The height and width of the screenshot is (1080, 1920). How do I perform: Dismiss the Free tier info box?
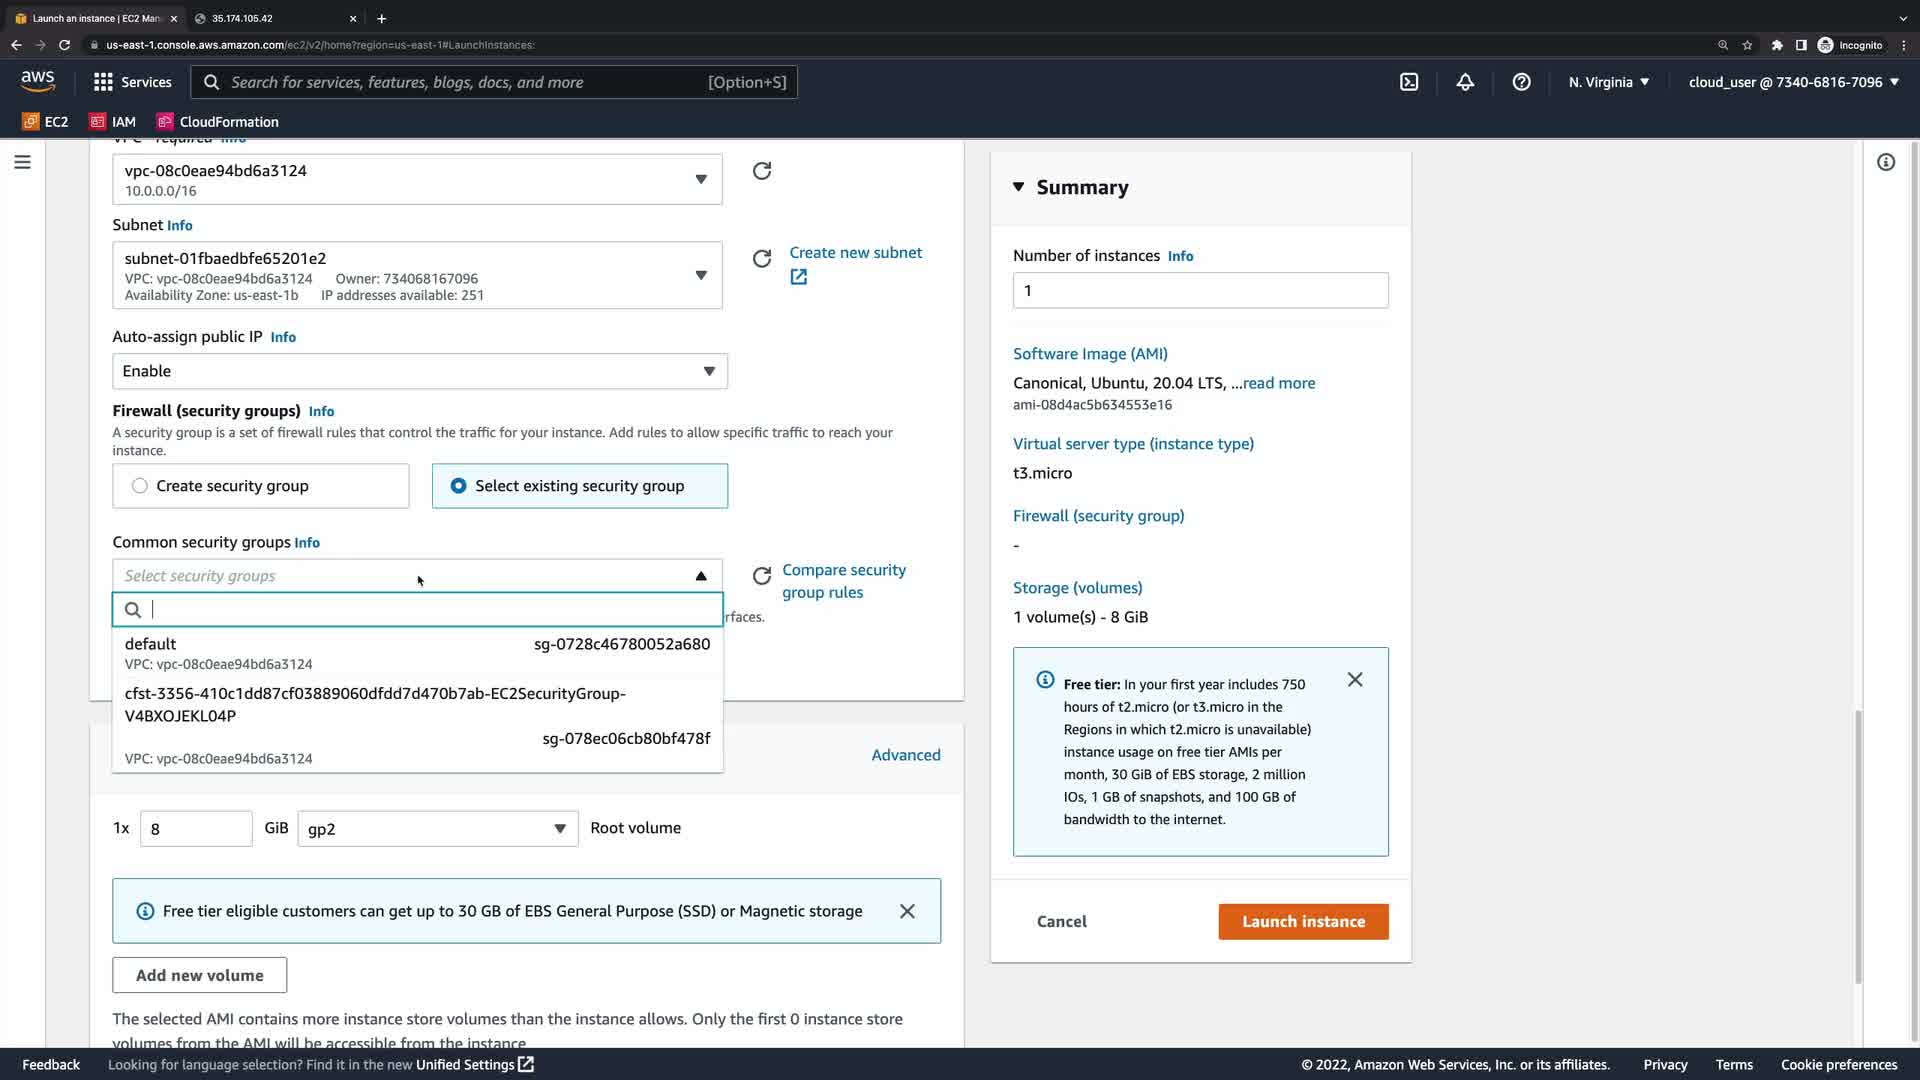click(x=1355, y=680)
